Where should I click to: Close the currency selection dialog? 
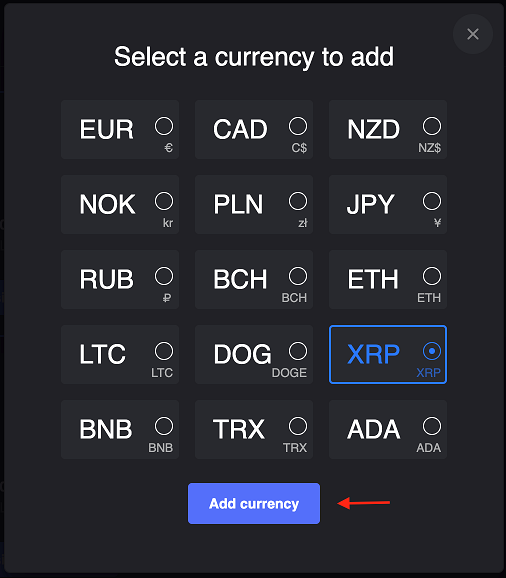472,34
